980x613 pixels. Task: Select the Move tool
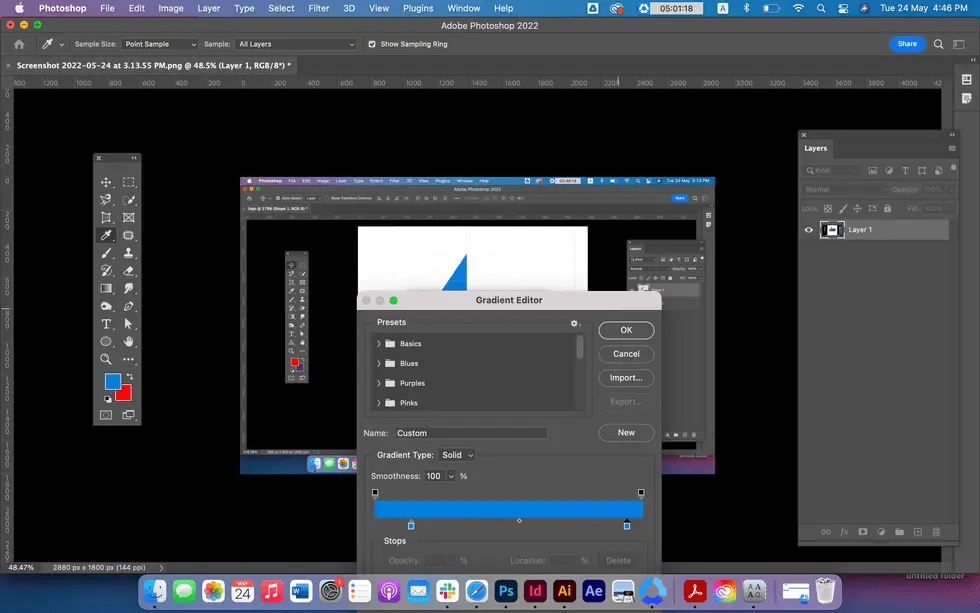[106, 182]
